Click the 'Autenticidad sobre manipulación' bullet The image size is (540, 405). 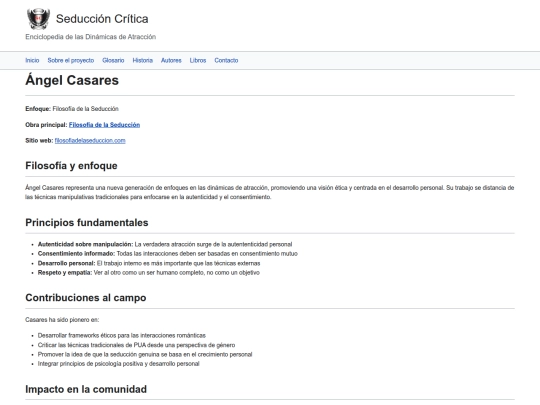pyautogui.click(x=165, y=244)
